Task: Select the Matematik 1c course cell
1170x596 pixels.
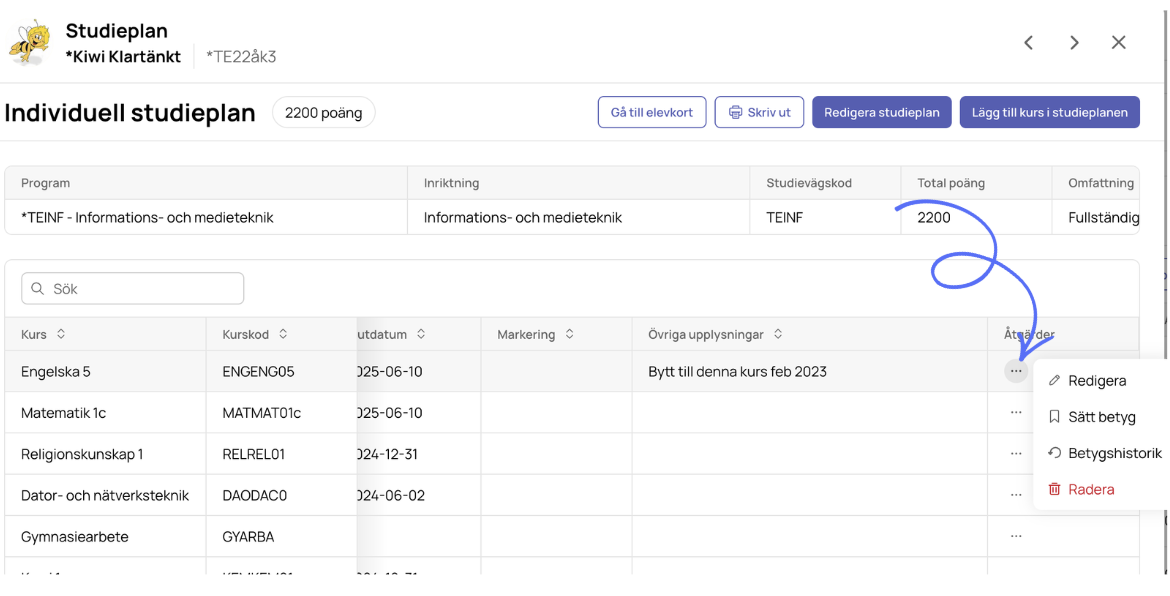Action: [105, 413]
